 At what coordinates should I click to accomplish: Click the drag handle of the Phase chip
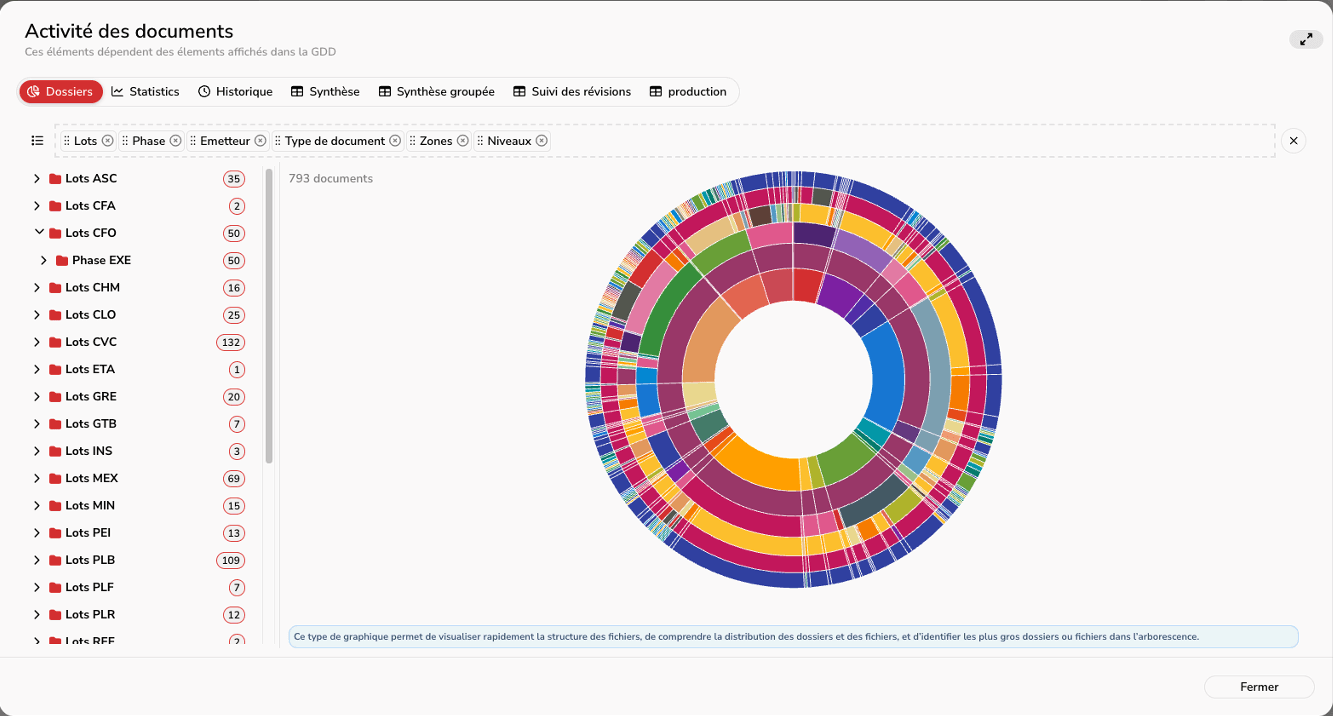(126, 141)
